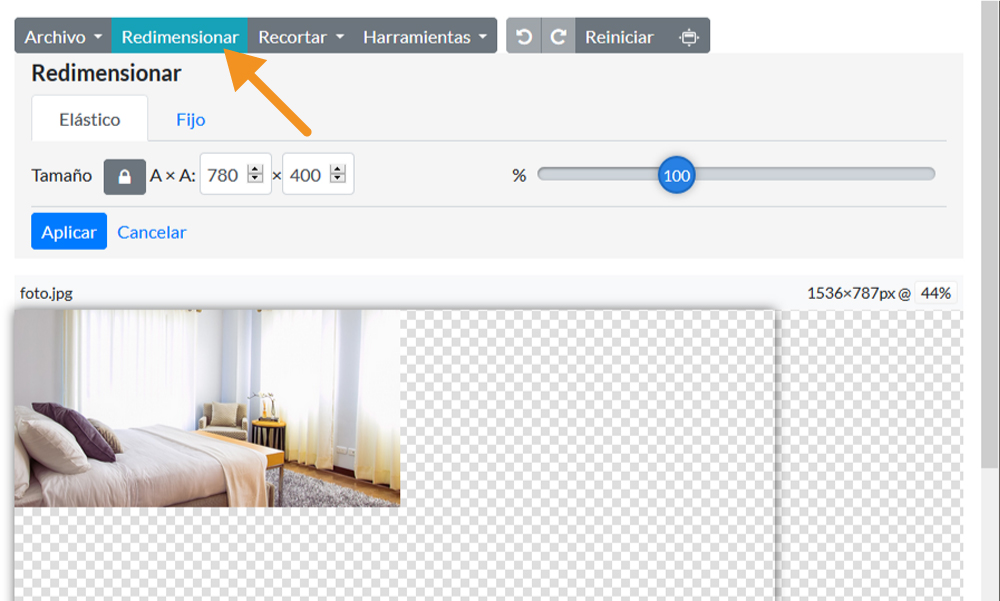
Task: Click the Cancelar link
Action: [x=152, y=232]
